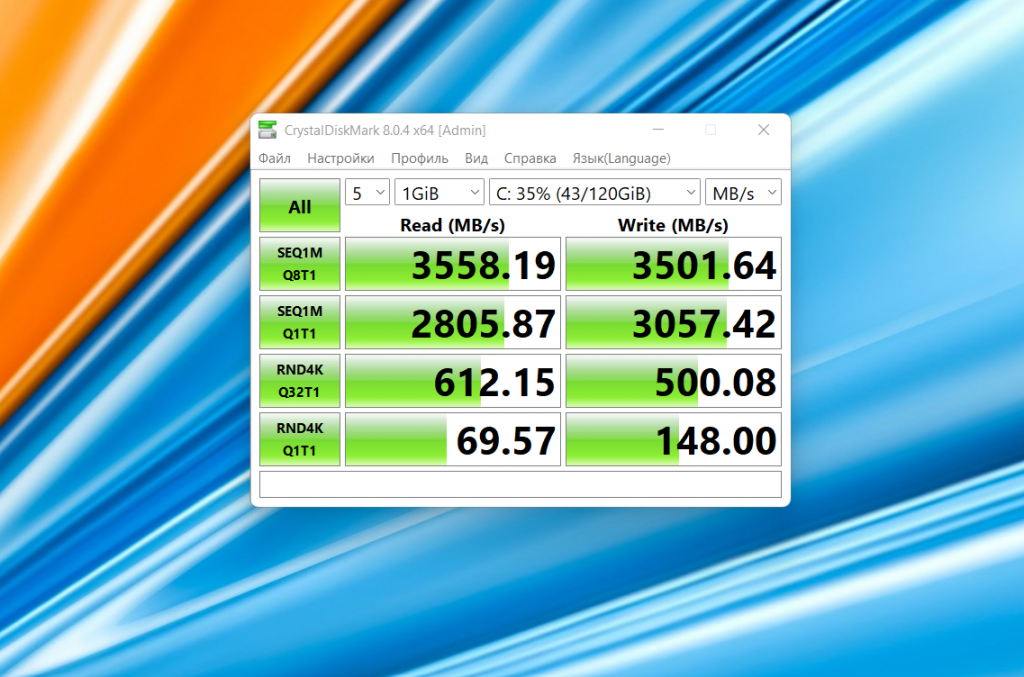Screen dimensions: 1024x677
Task: Expand the 1GiB test size dropdown
Action: 439,193
